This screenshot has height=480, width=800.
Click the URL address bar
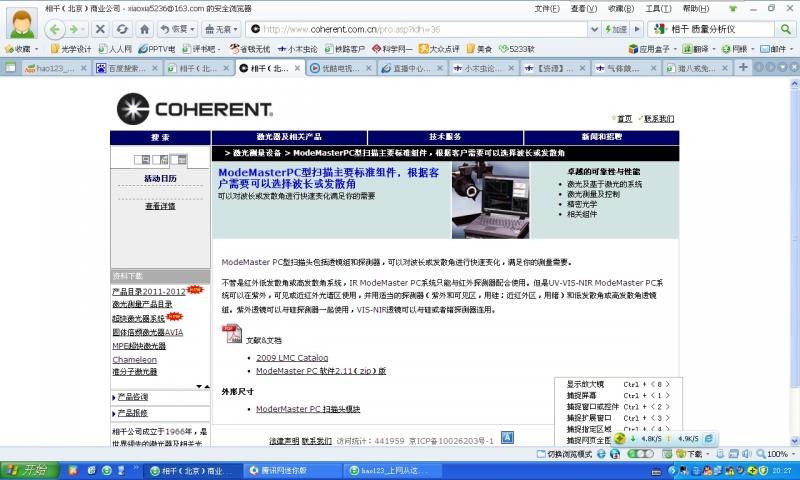tap(416, 29)
